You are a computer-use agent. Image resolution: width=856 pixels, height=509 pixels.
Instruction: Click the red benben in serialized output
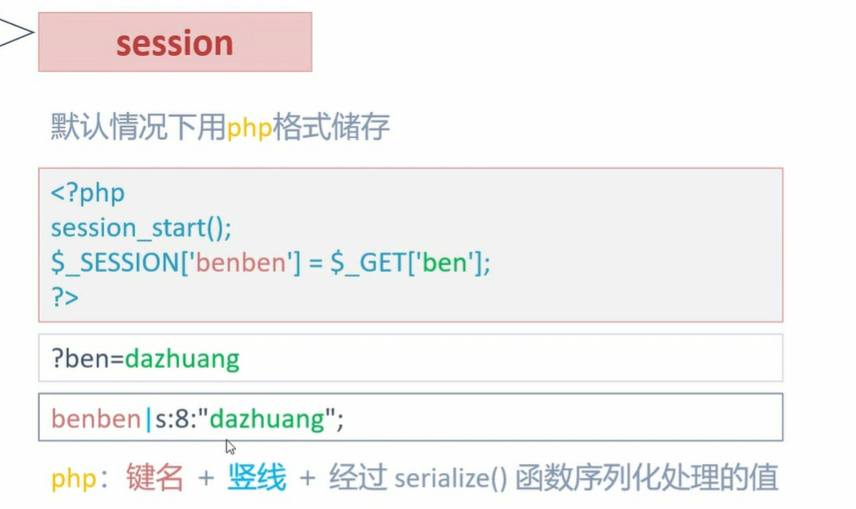tap(96, 419)
